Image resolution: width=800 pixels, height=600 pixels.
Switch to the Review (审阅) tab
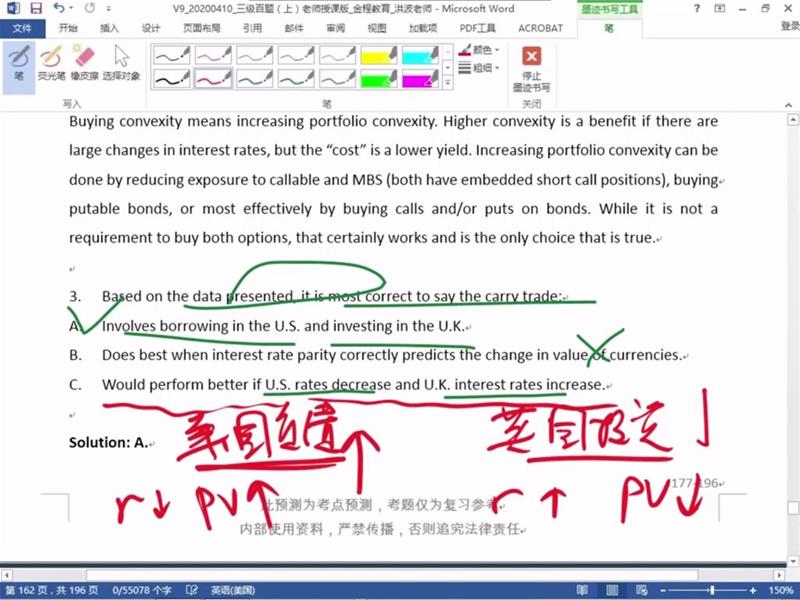(335, 28)
